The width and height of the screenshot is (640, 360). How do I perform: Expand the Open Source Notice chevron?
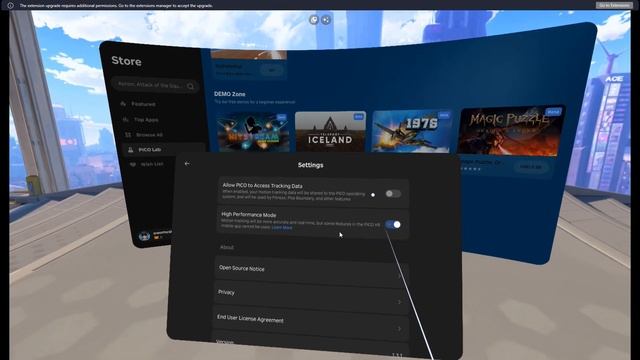(400, 276)
